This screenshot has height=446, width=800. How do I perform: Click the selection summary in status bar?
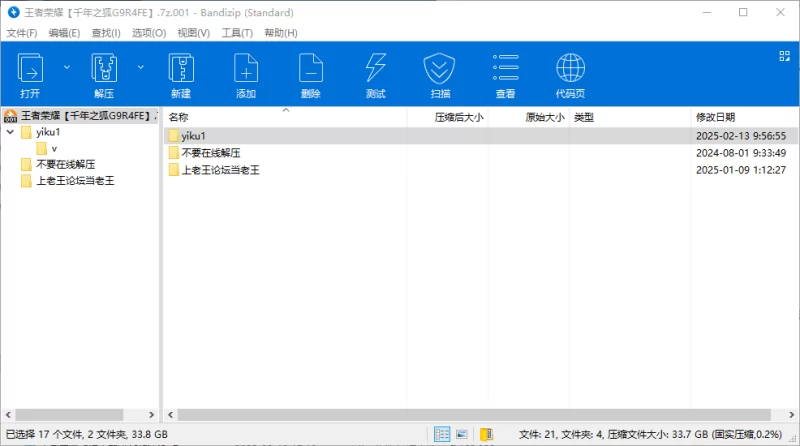pos(87,434)
